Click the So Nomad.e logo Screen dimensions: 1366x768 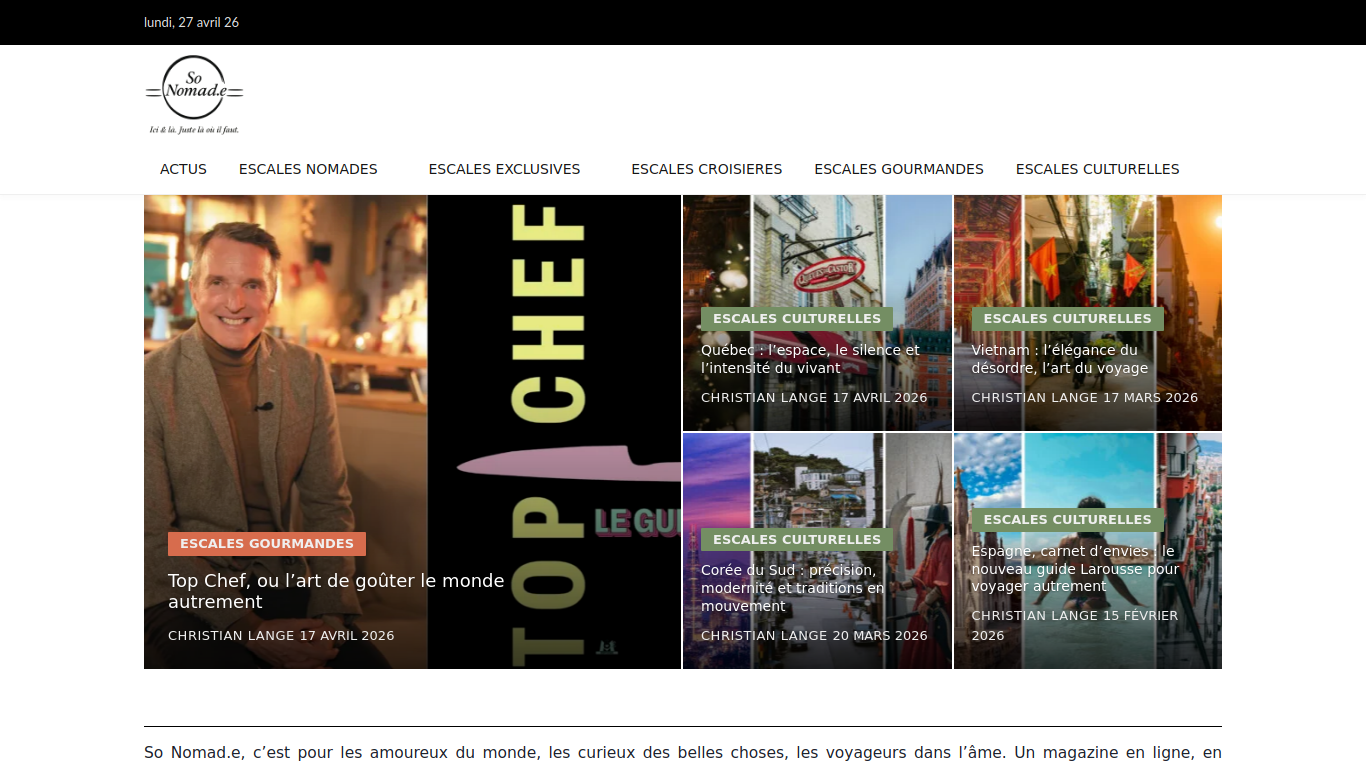pos(194,95)
